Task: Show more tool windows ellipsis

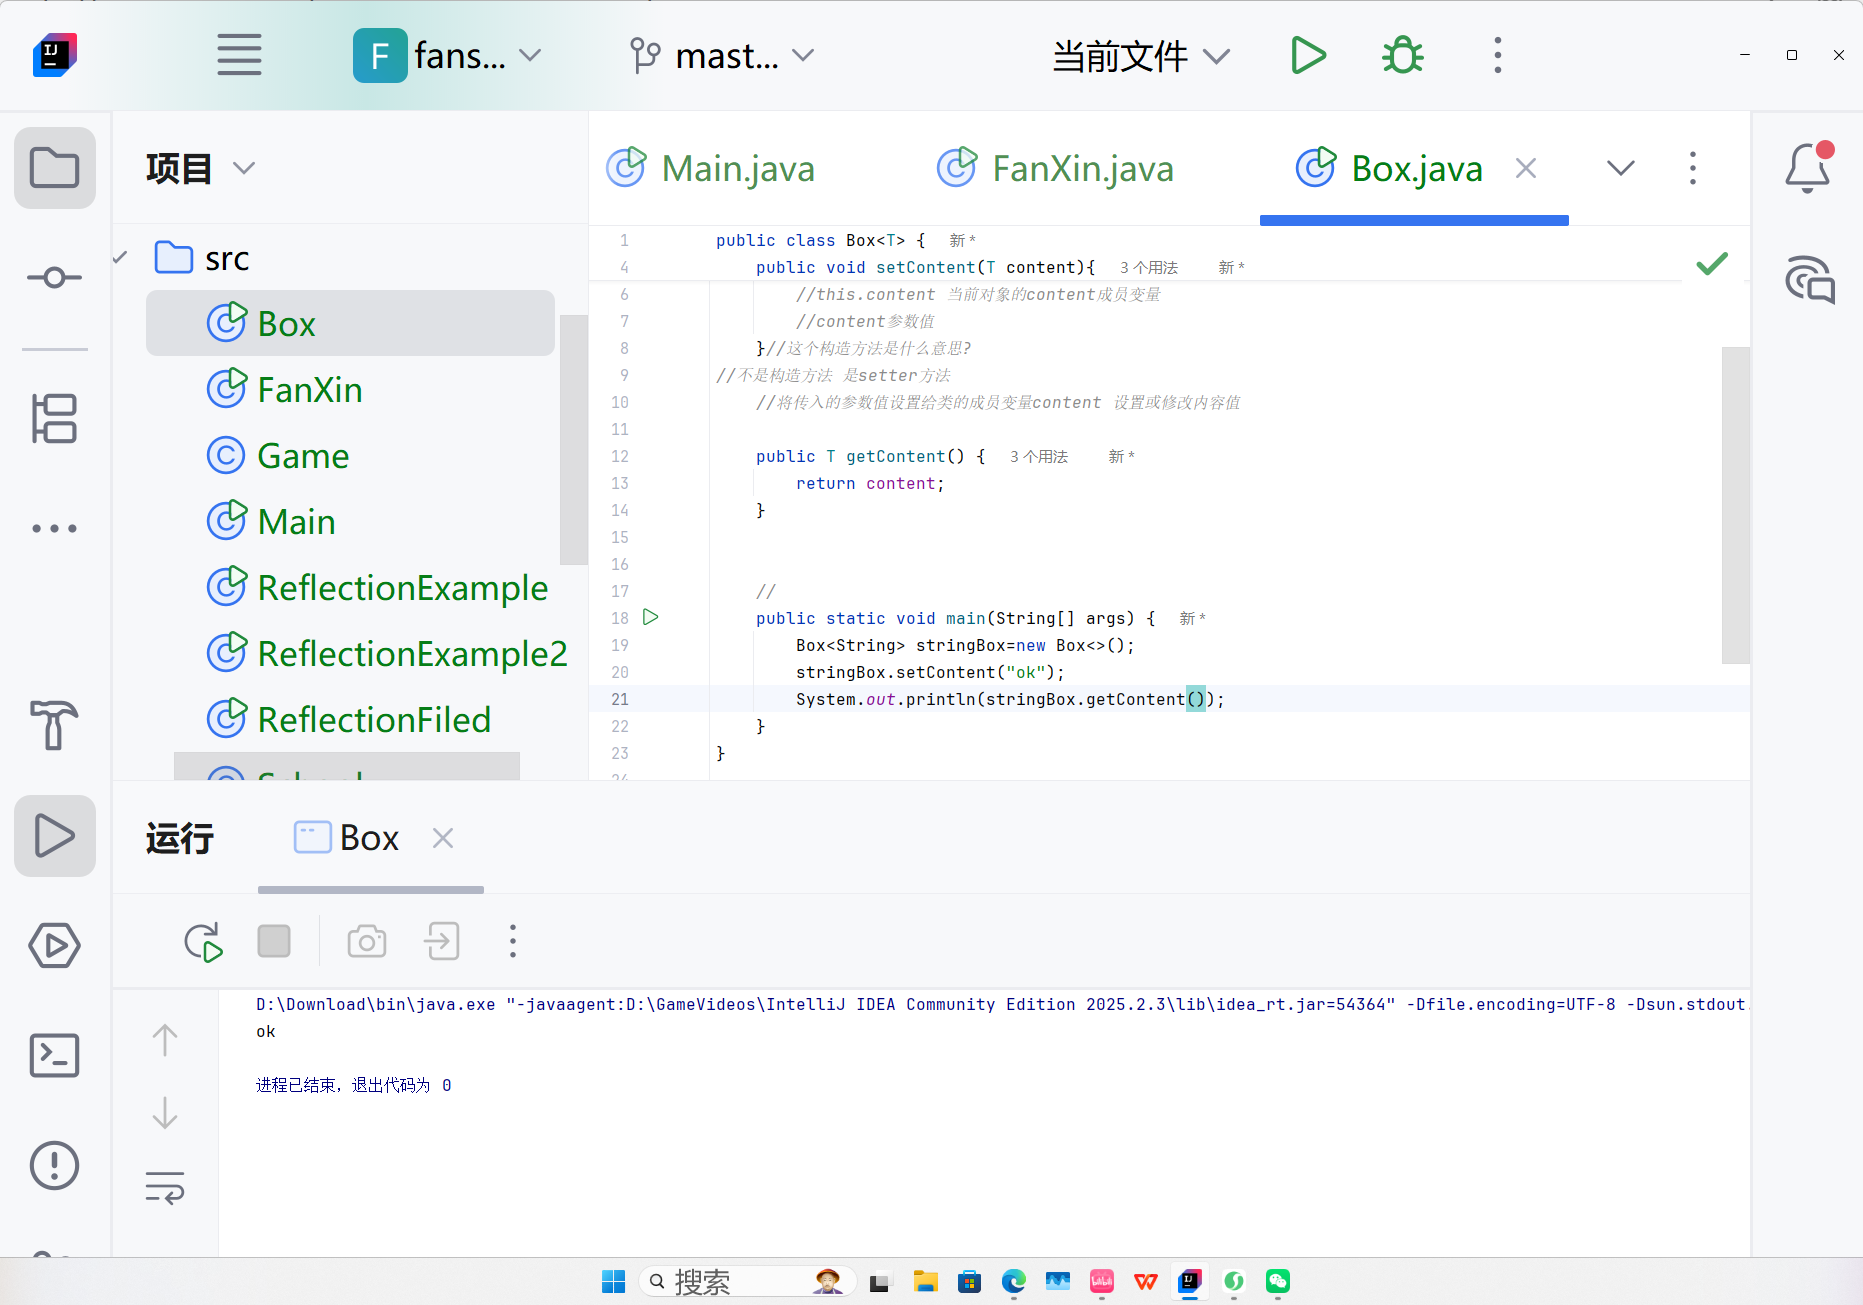Action: [55, 528]
